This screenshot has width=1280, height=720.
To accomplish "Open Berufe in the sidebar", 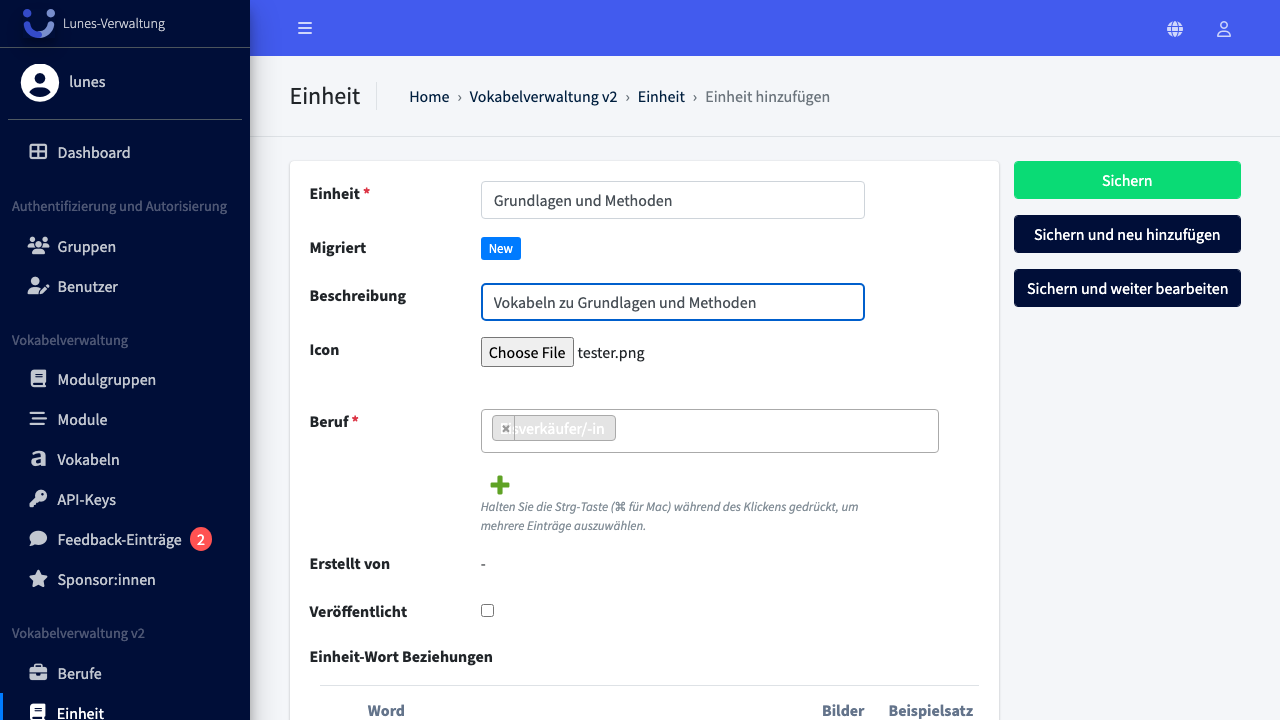I will click(125, 673).
